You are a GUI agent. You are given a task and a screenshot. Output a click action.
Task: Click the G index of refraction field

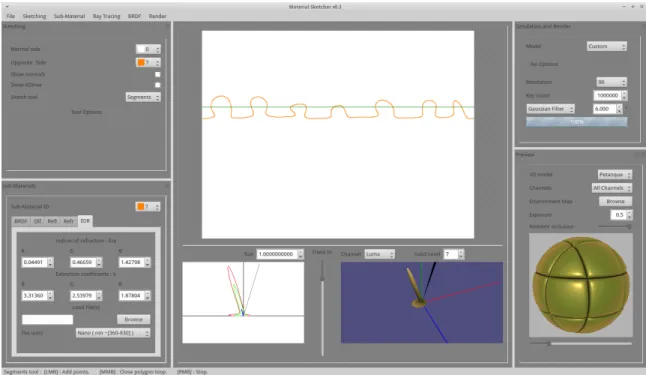point(83,262)
